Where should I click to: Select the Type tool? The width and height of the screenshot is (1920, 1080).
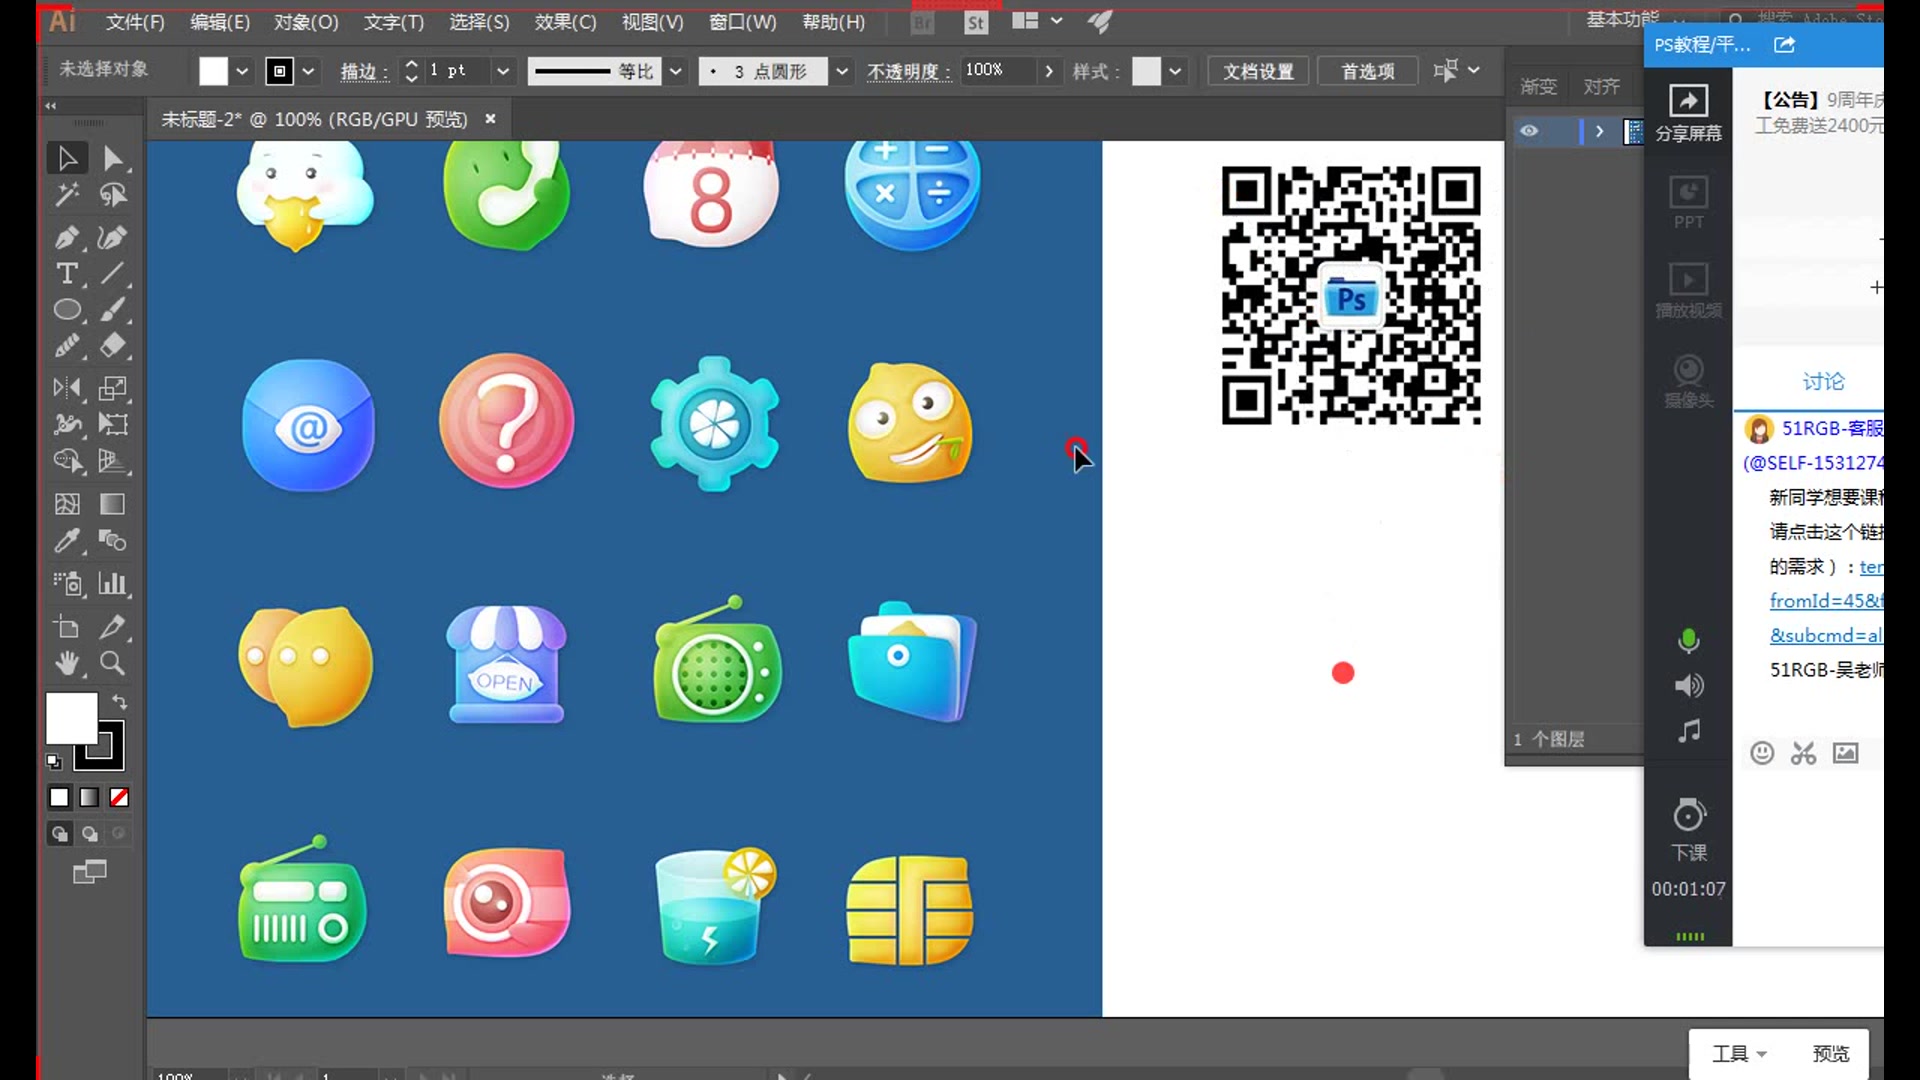(x=67, y=273)
